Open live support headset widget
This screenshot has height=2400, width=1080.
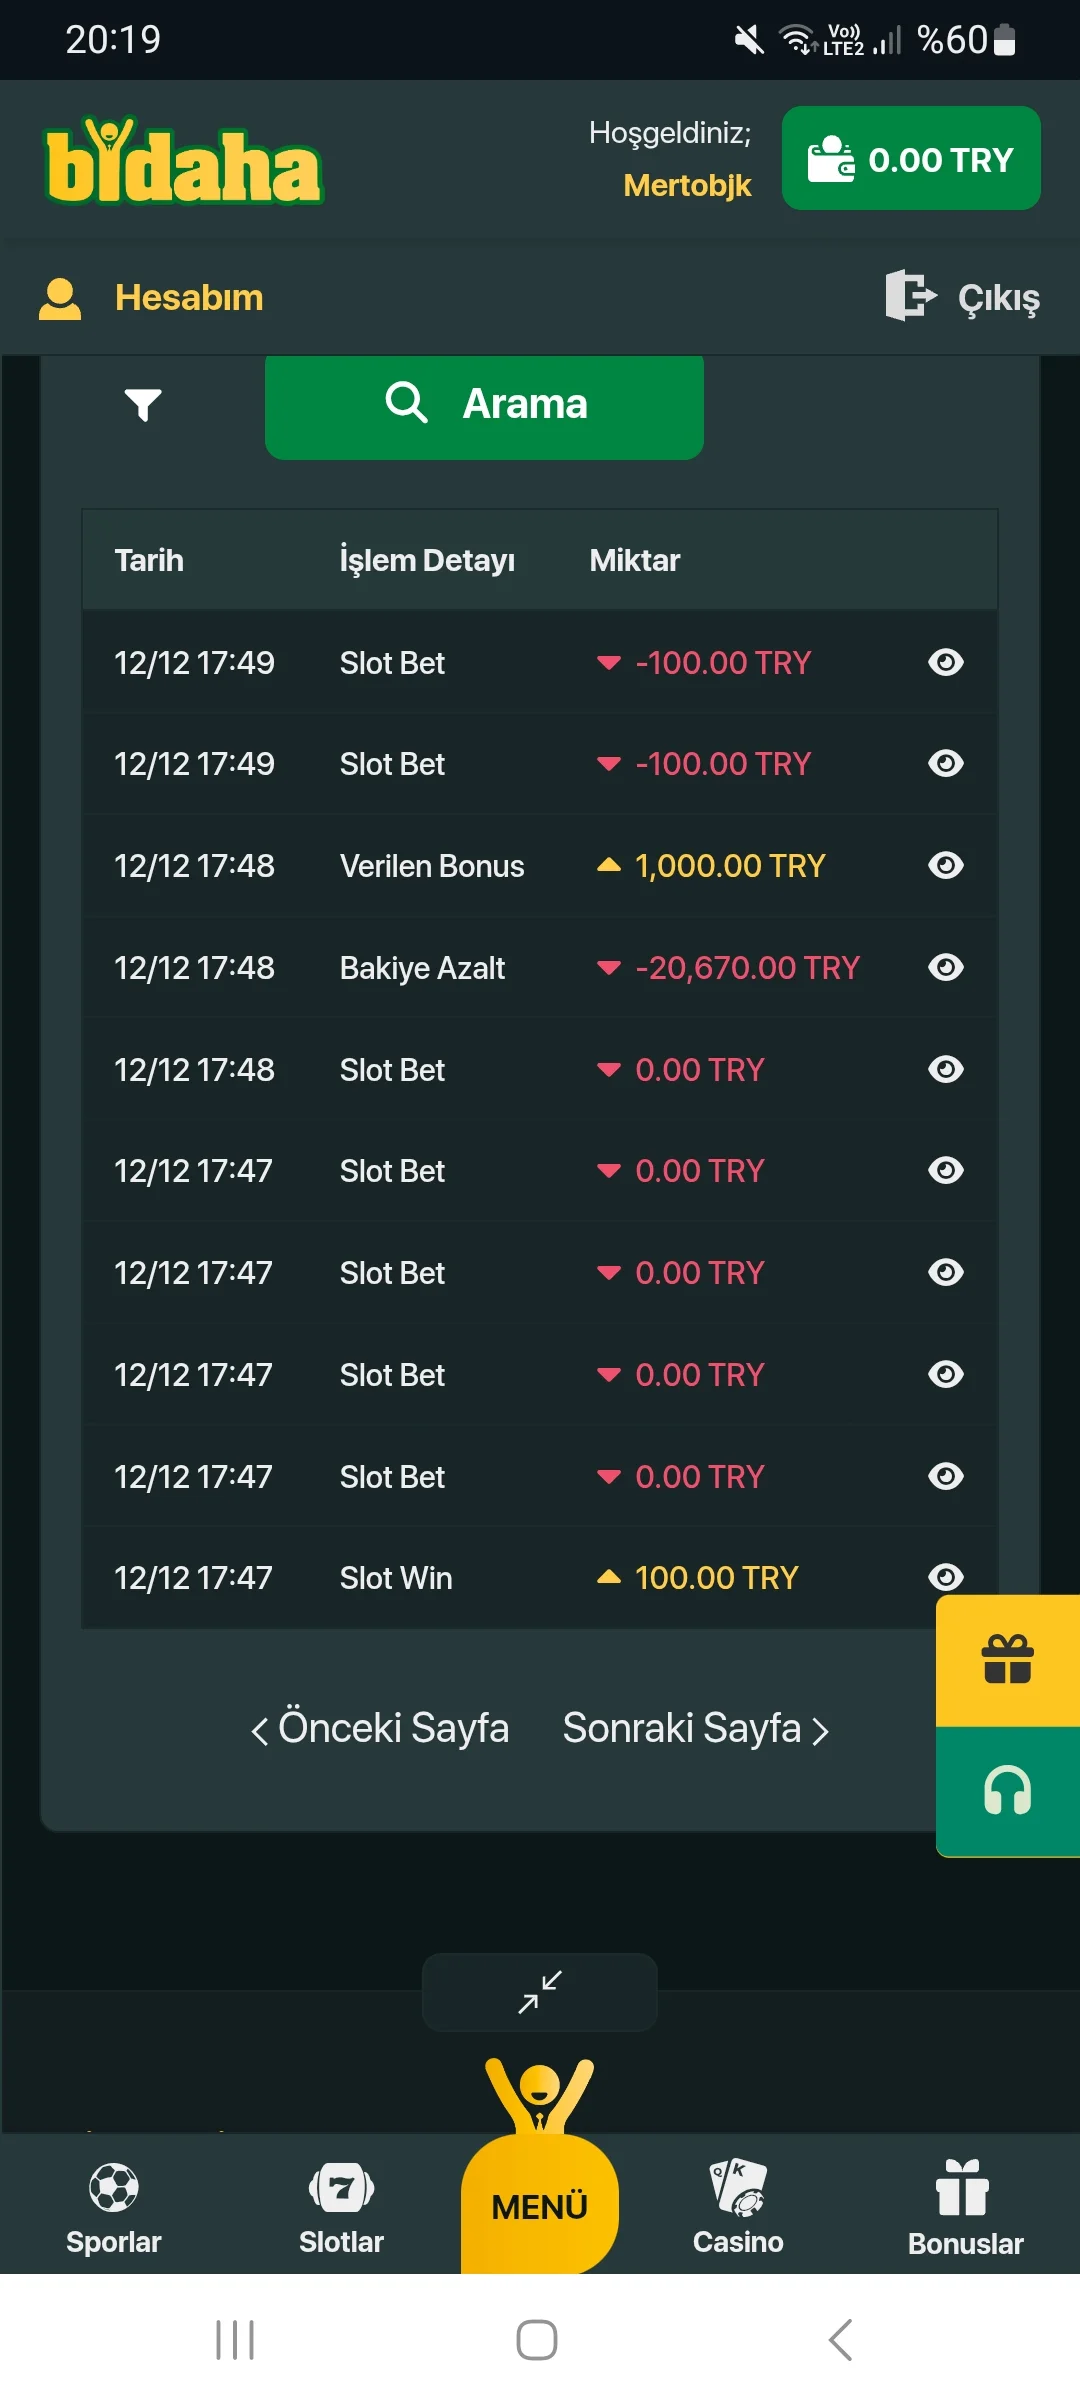(1007, 1791)
